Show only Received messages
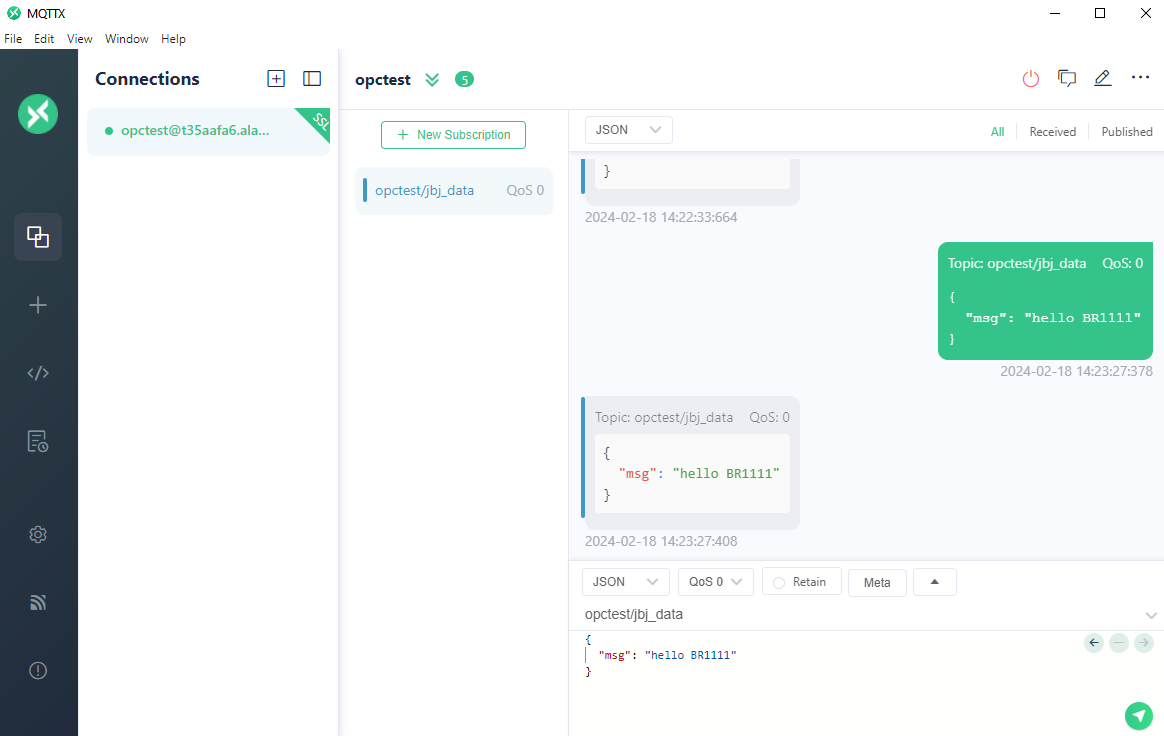 (x=1052, y=132)
